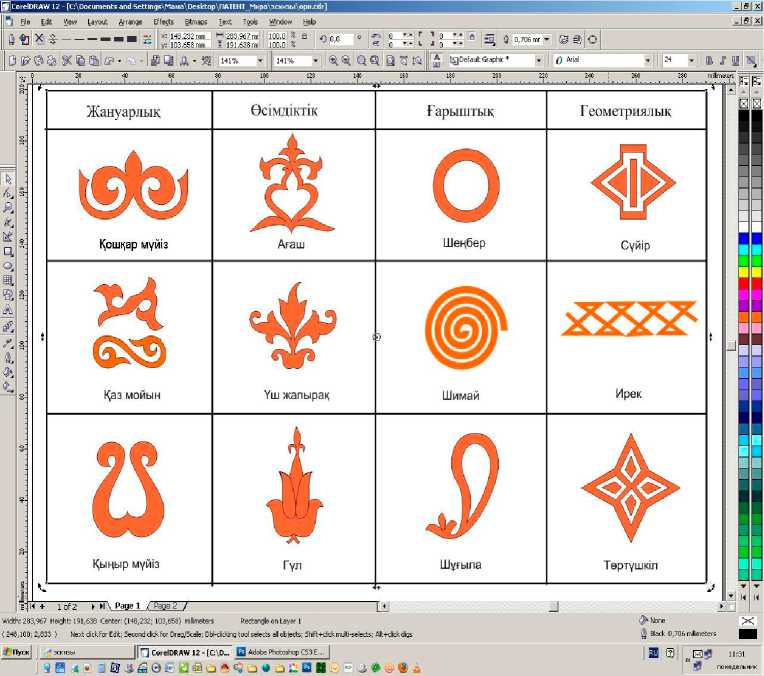
Task: Toggle the lock ratio padlock
Action: [x=305, y=36]
